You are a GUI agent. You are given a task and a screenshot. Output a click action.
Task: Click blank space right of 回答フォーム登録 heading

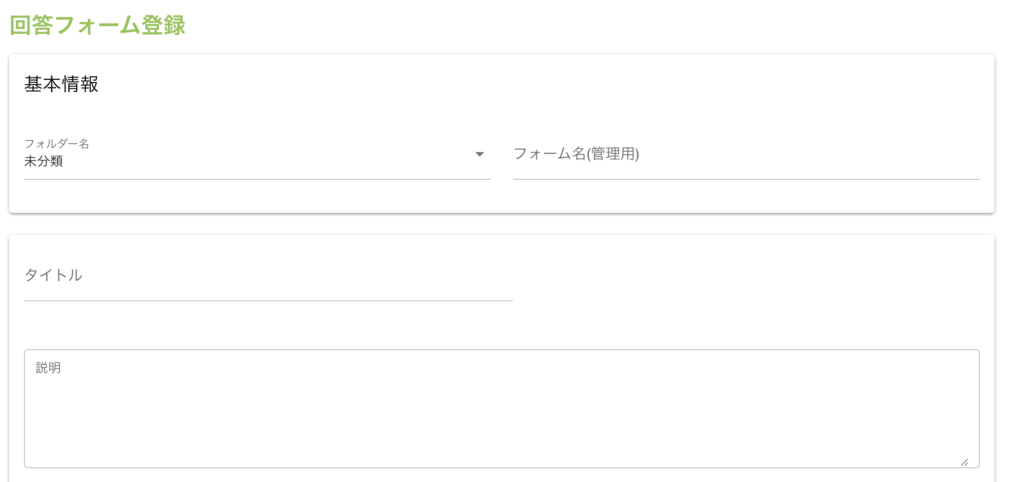(x=600, y=25)
